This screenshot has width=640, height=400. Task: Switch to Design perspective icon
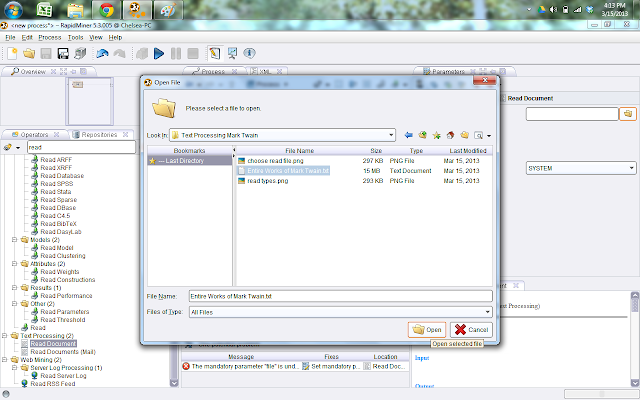click(215, 53)
